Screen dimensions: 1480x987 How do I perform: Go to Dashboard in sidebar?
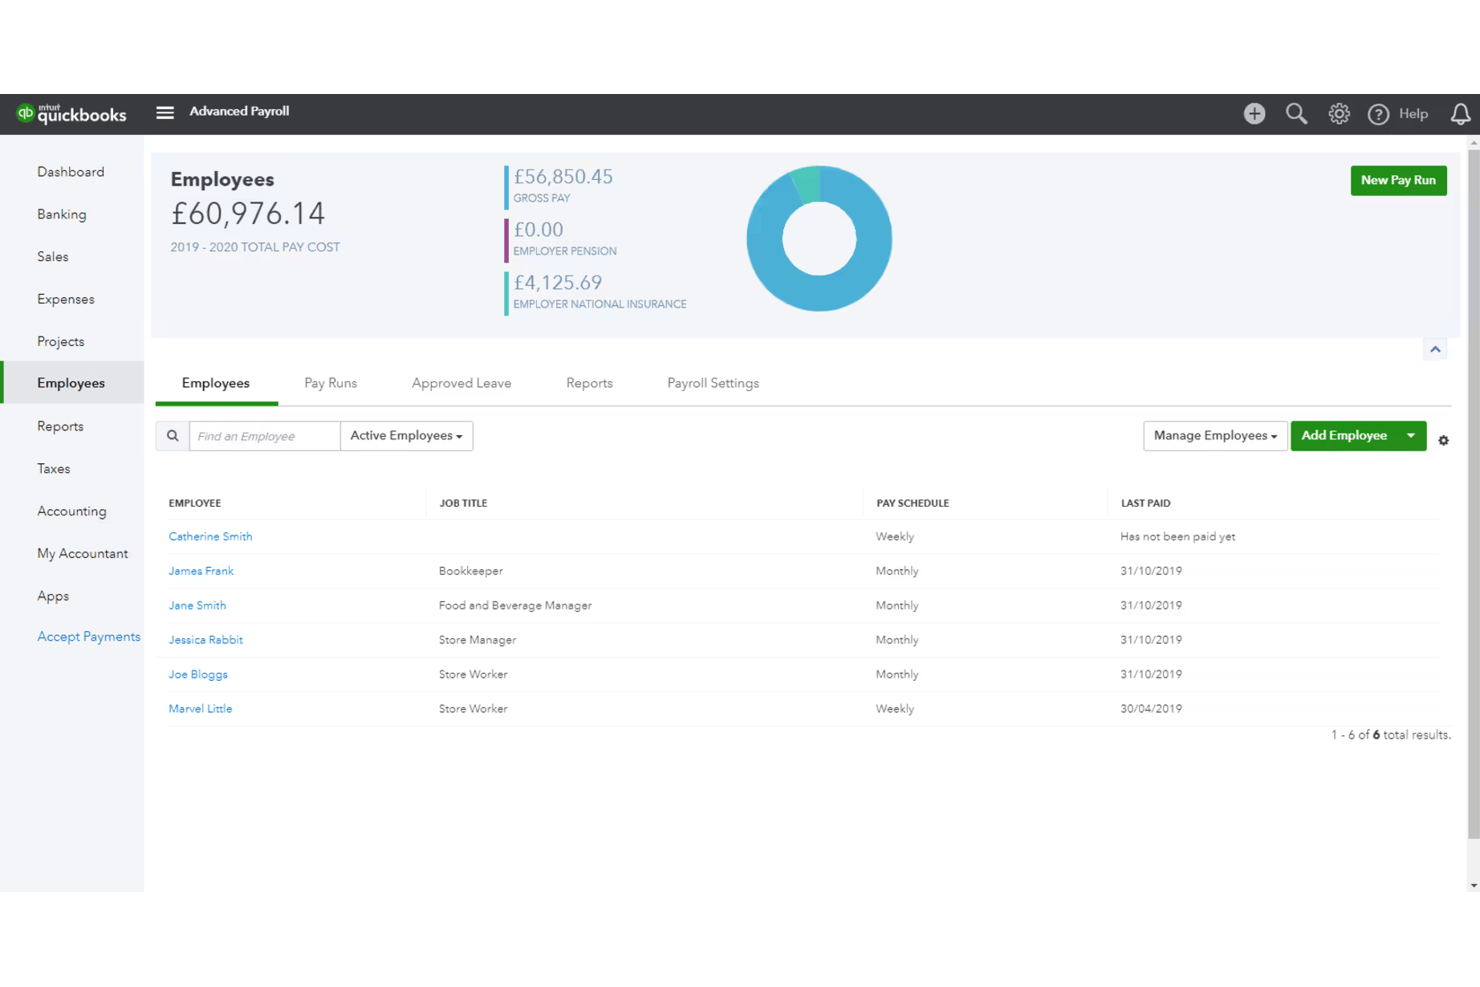tap(71, 172)
